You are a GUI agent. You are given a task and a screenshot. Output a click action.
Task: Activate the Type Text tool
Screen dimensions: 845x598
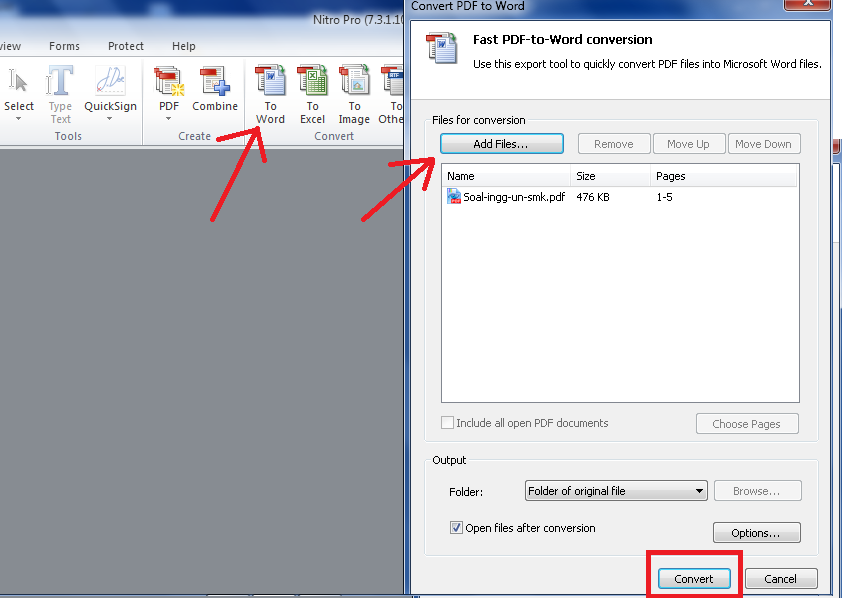(x=60, y=94)
